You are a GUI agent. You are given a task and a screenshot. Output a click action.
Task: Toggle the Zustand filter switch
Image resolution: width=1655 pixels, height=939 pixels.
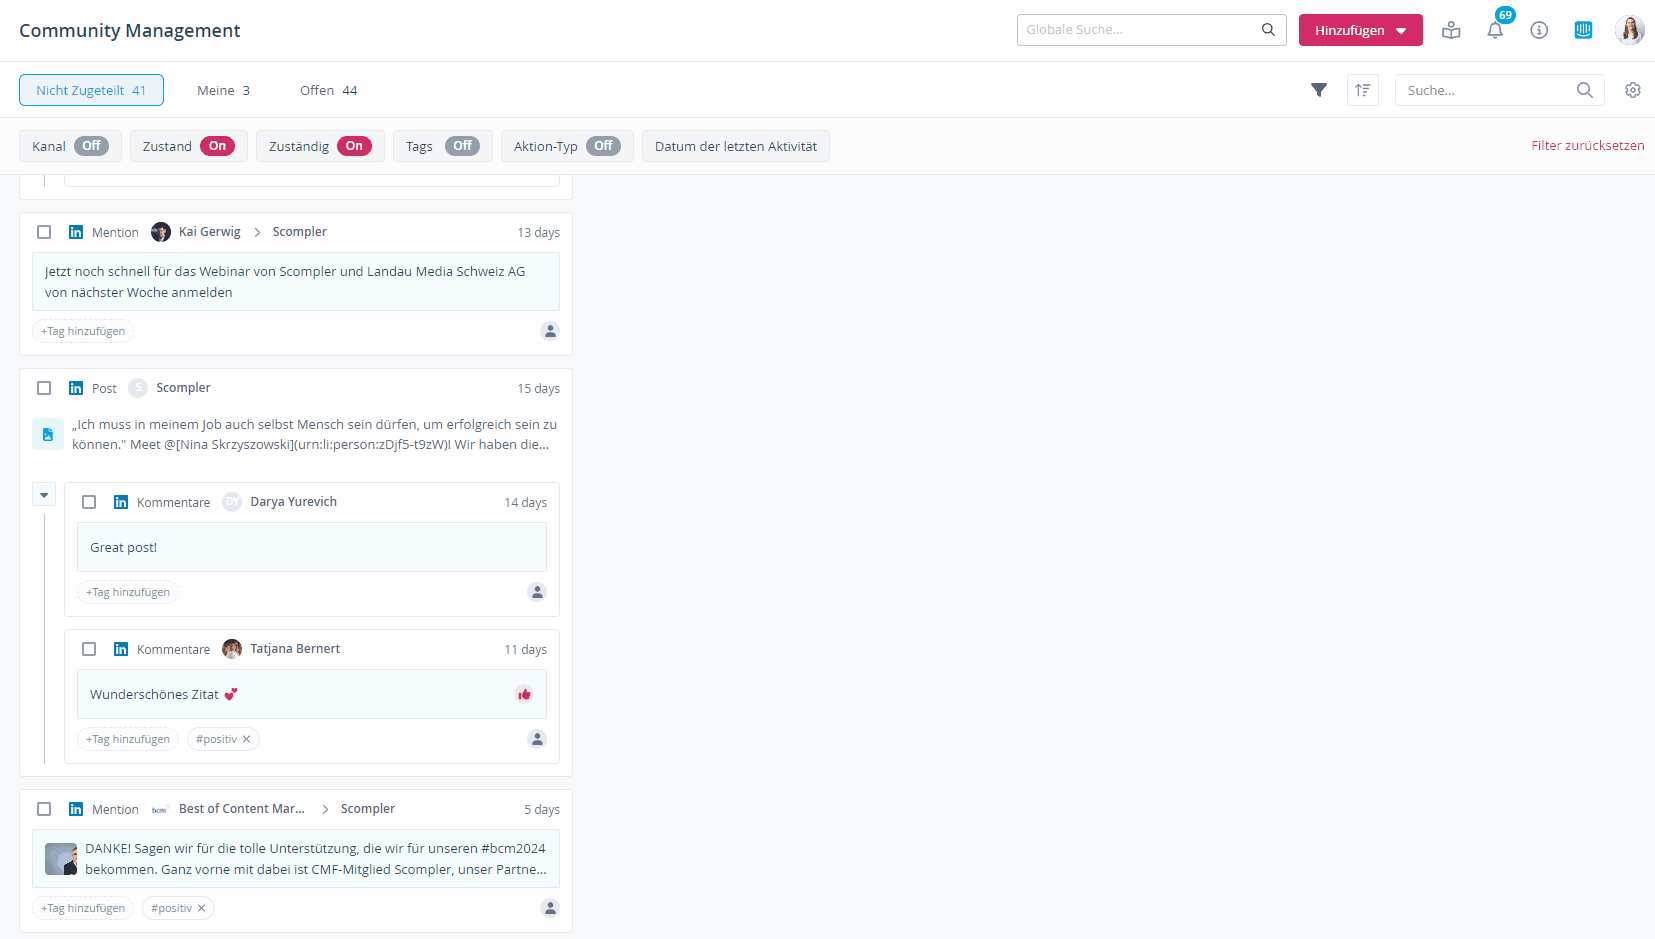pyautogui.click(x=217, y=146)
